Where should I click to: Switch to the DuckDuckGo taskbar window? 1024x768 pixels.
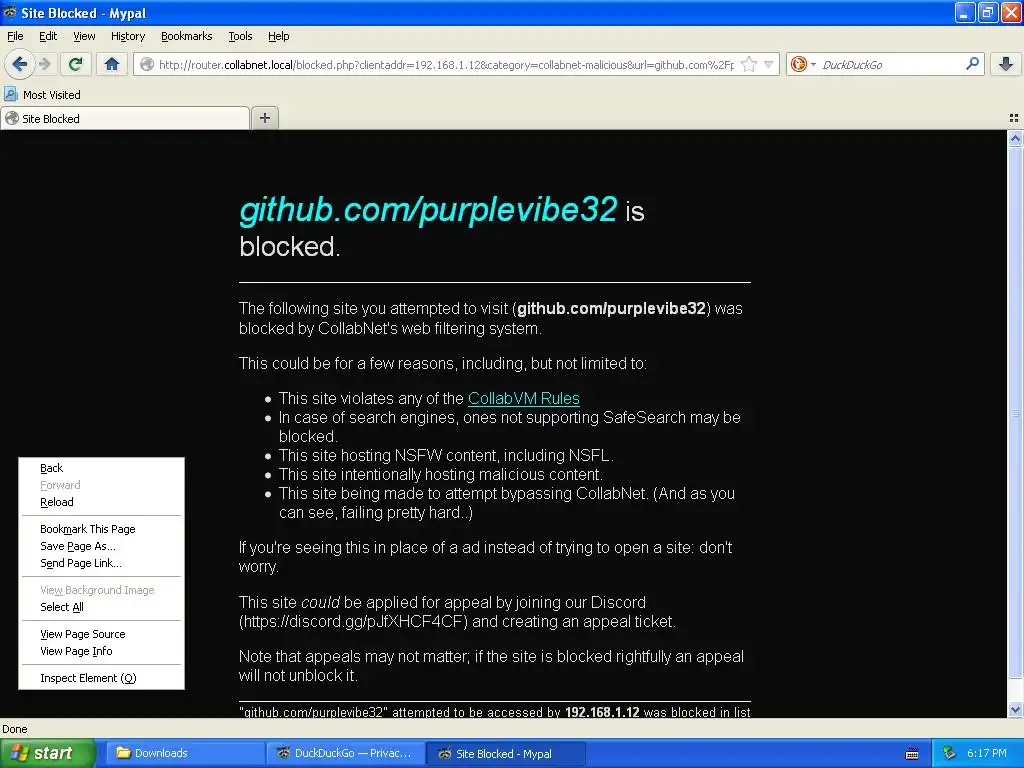coord(345,753)
